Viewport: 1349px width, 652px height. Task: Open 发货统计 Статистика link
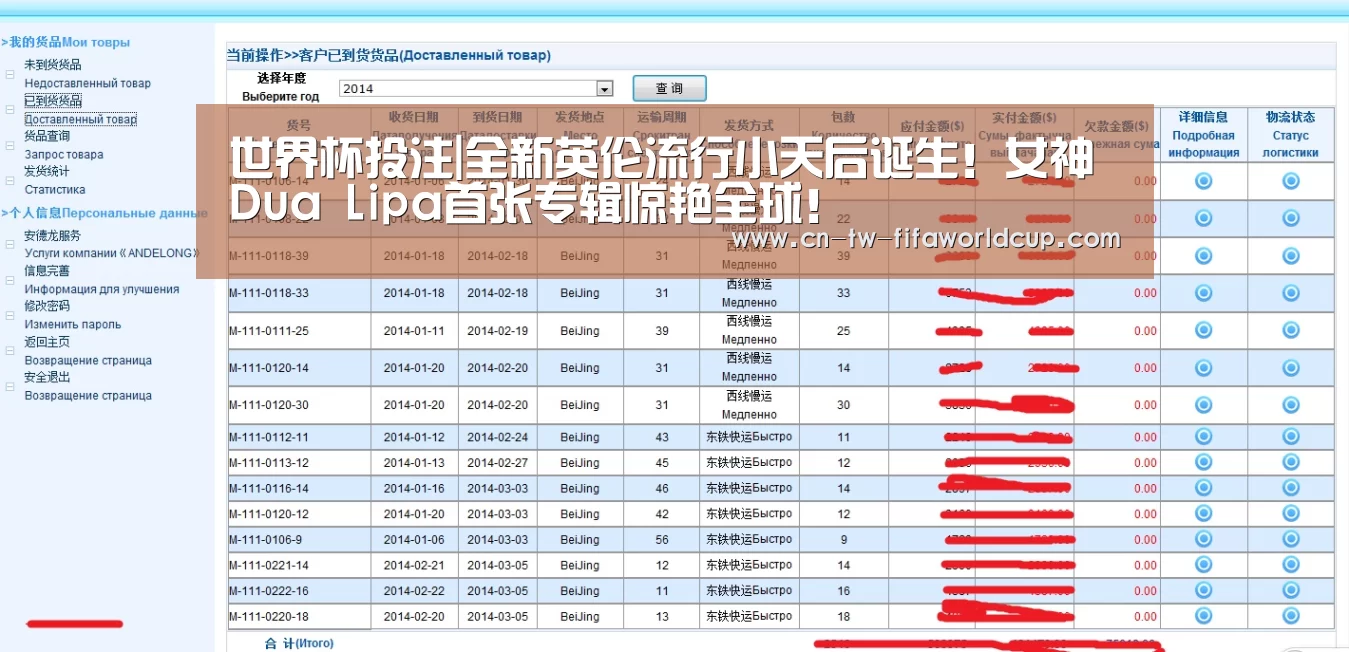55,180
